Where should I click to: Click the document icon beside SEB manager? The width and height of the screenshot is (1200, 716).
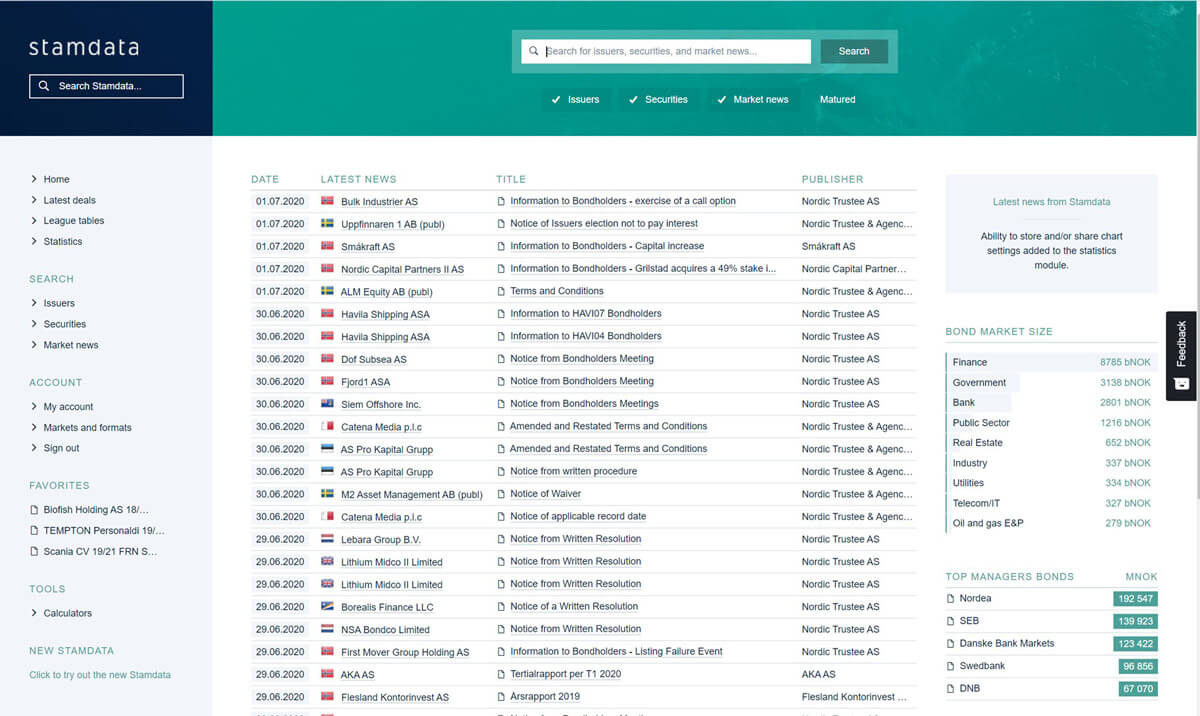951,621
